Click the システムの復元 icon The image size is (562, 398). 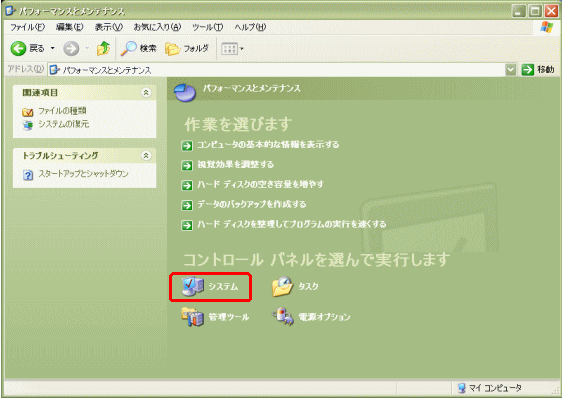point(28,125)
